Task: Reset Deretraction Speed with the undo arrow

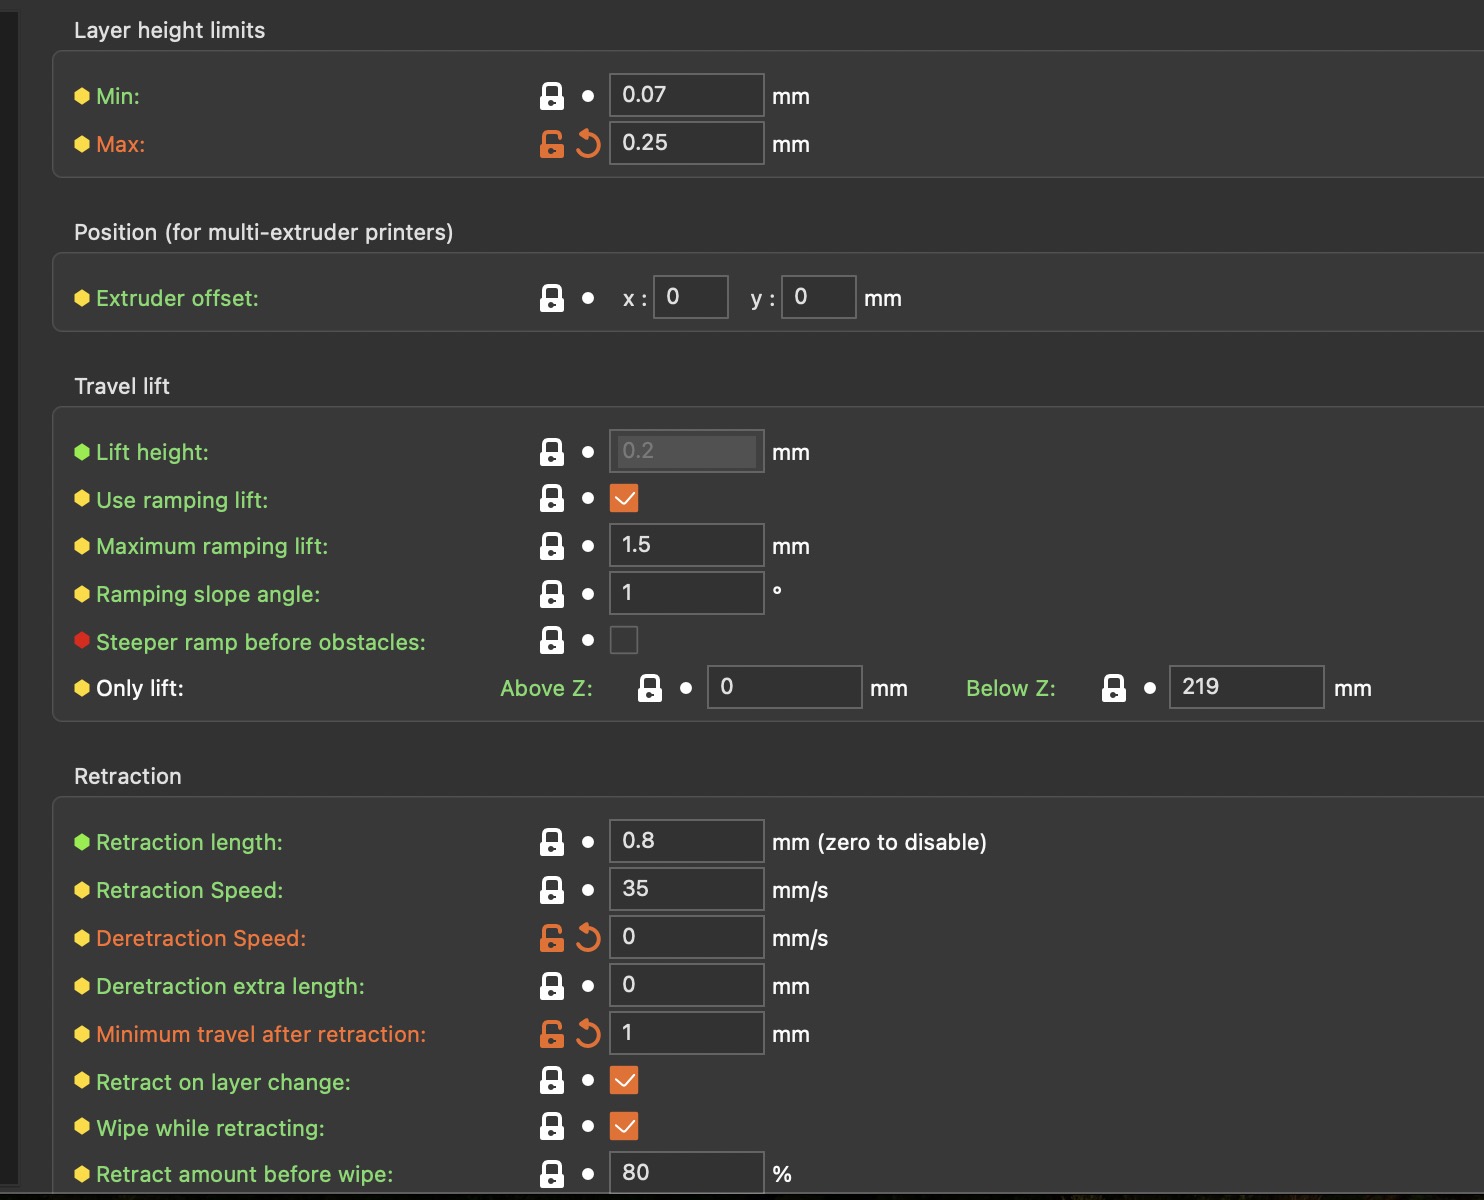Action: coord(588,938)
